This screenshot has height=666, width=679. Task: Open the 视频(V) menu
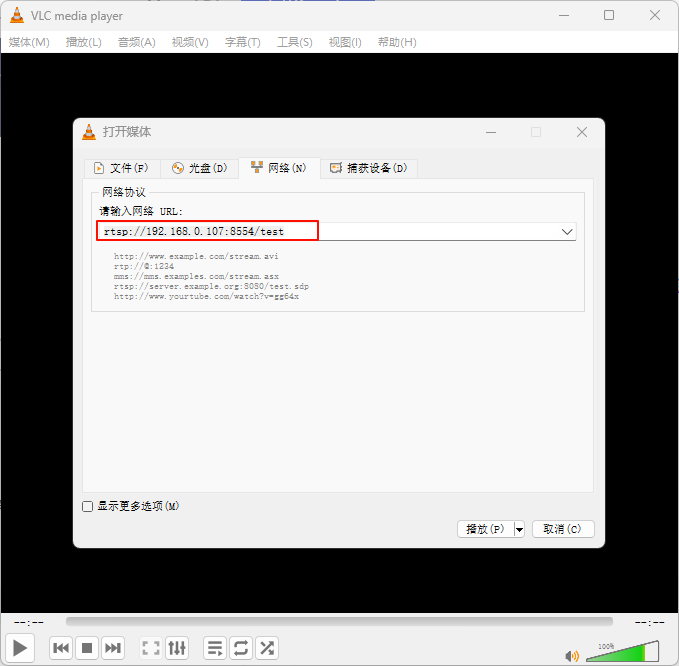tap(190, 42)
